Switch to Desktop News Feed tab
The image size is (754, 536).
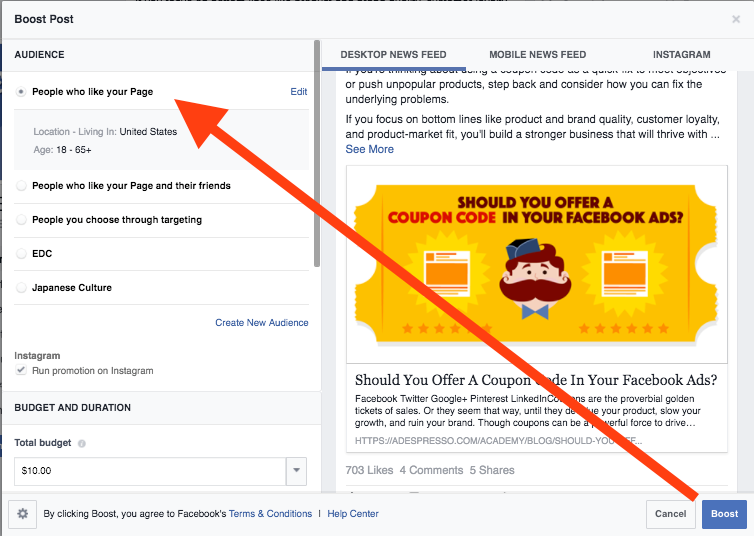coord(393,55)
